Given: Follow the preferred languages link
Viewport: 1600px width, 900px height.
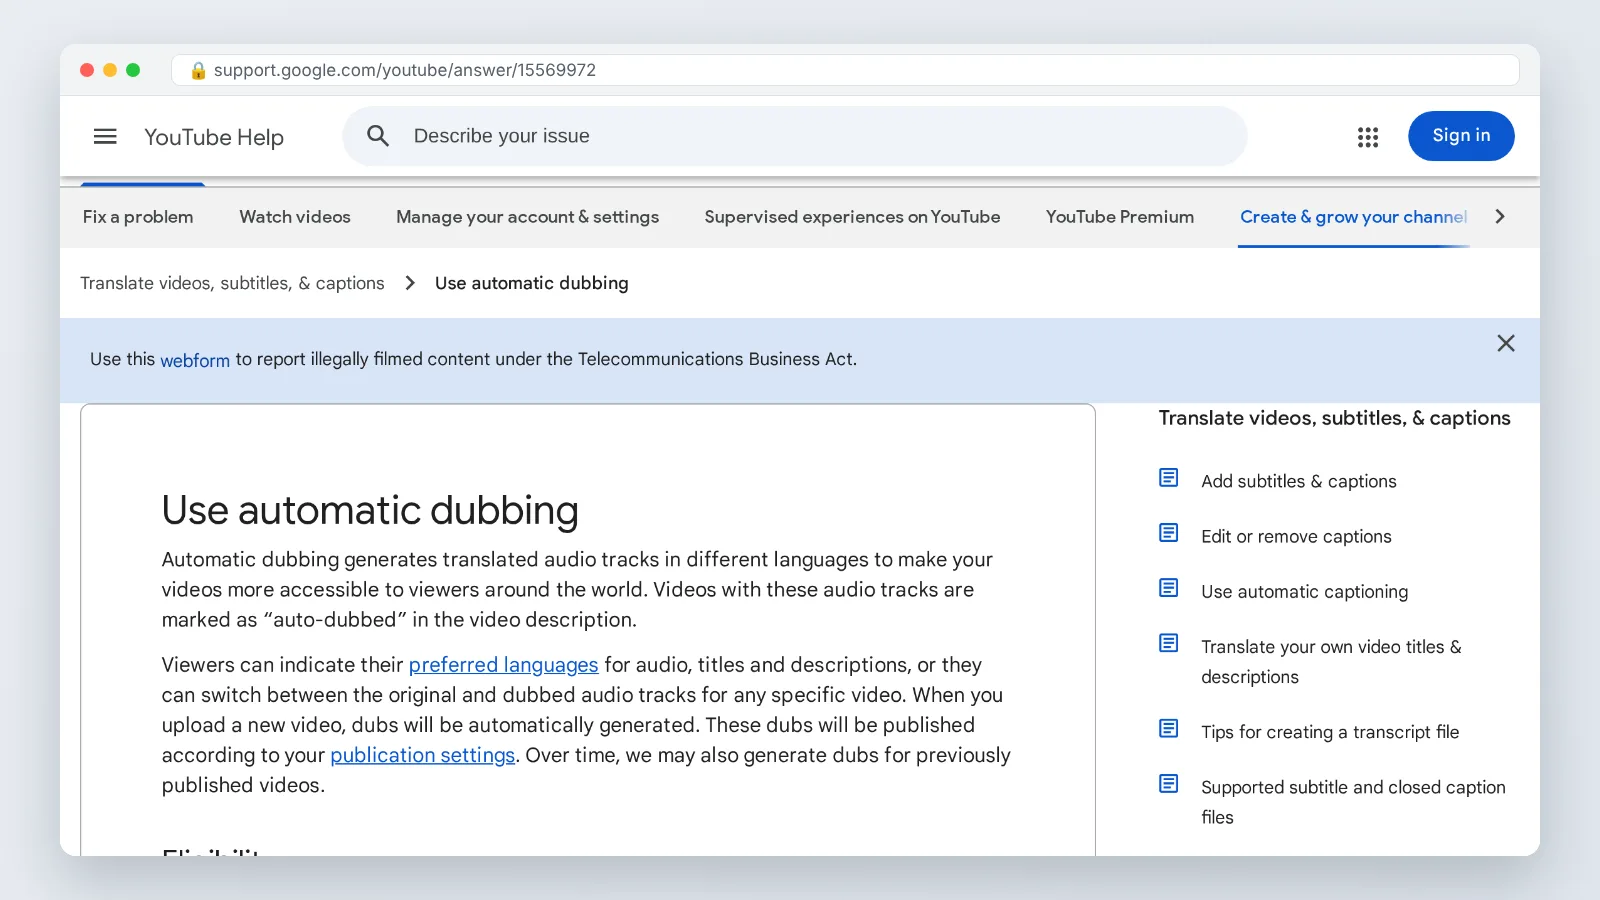Looking at the screenshot, I should [503, 665].
